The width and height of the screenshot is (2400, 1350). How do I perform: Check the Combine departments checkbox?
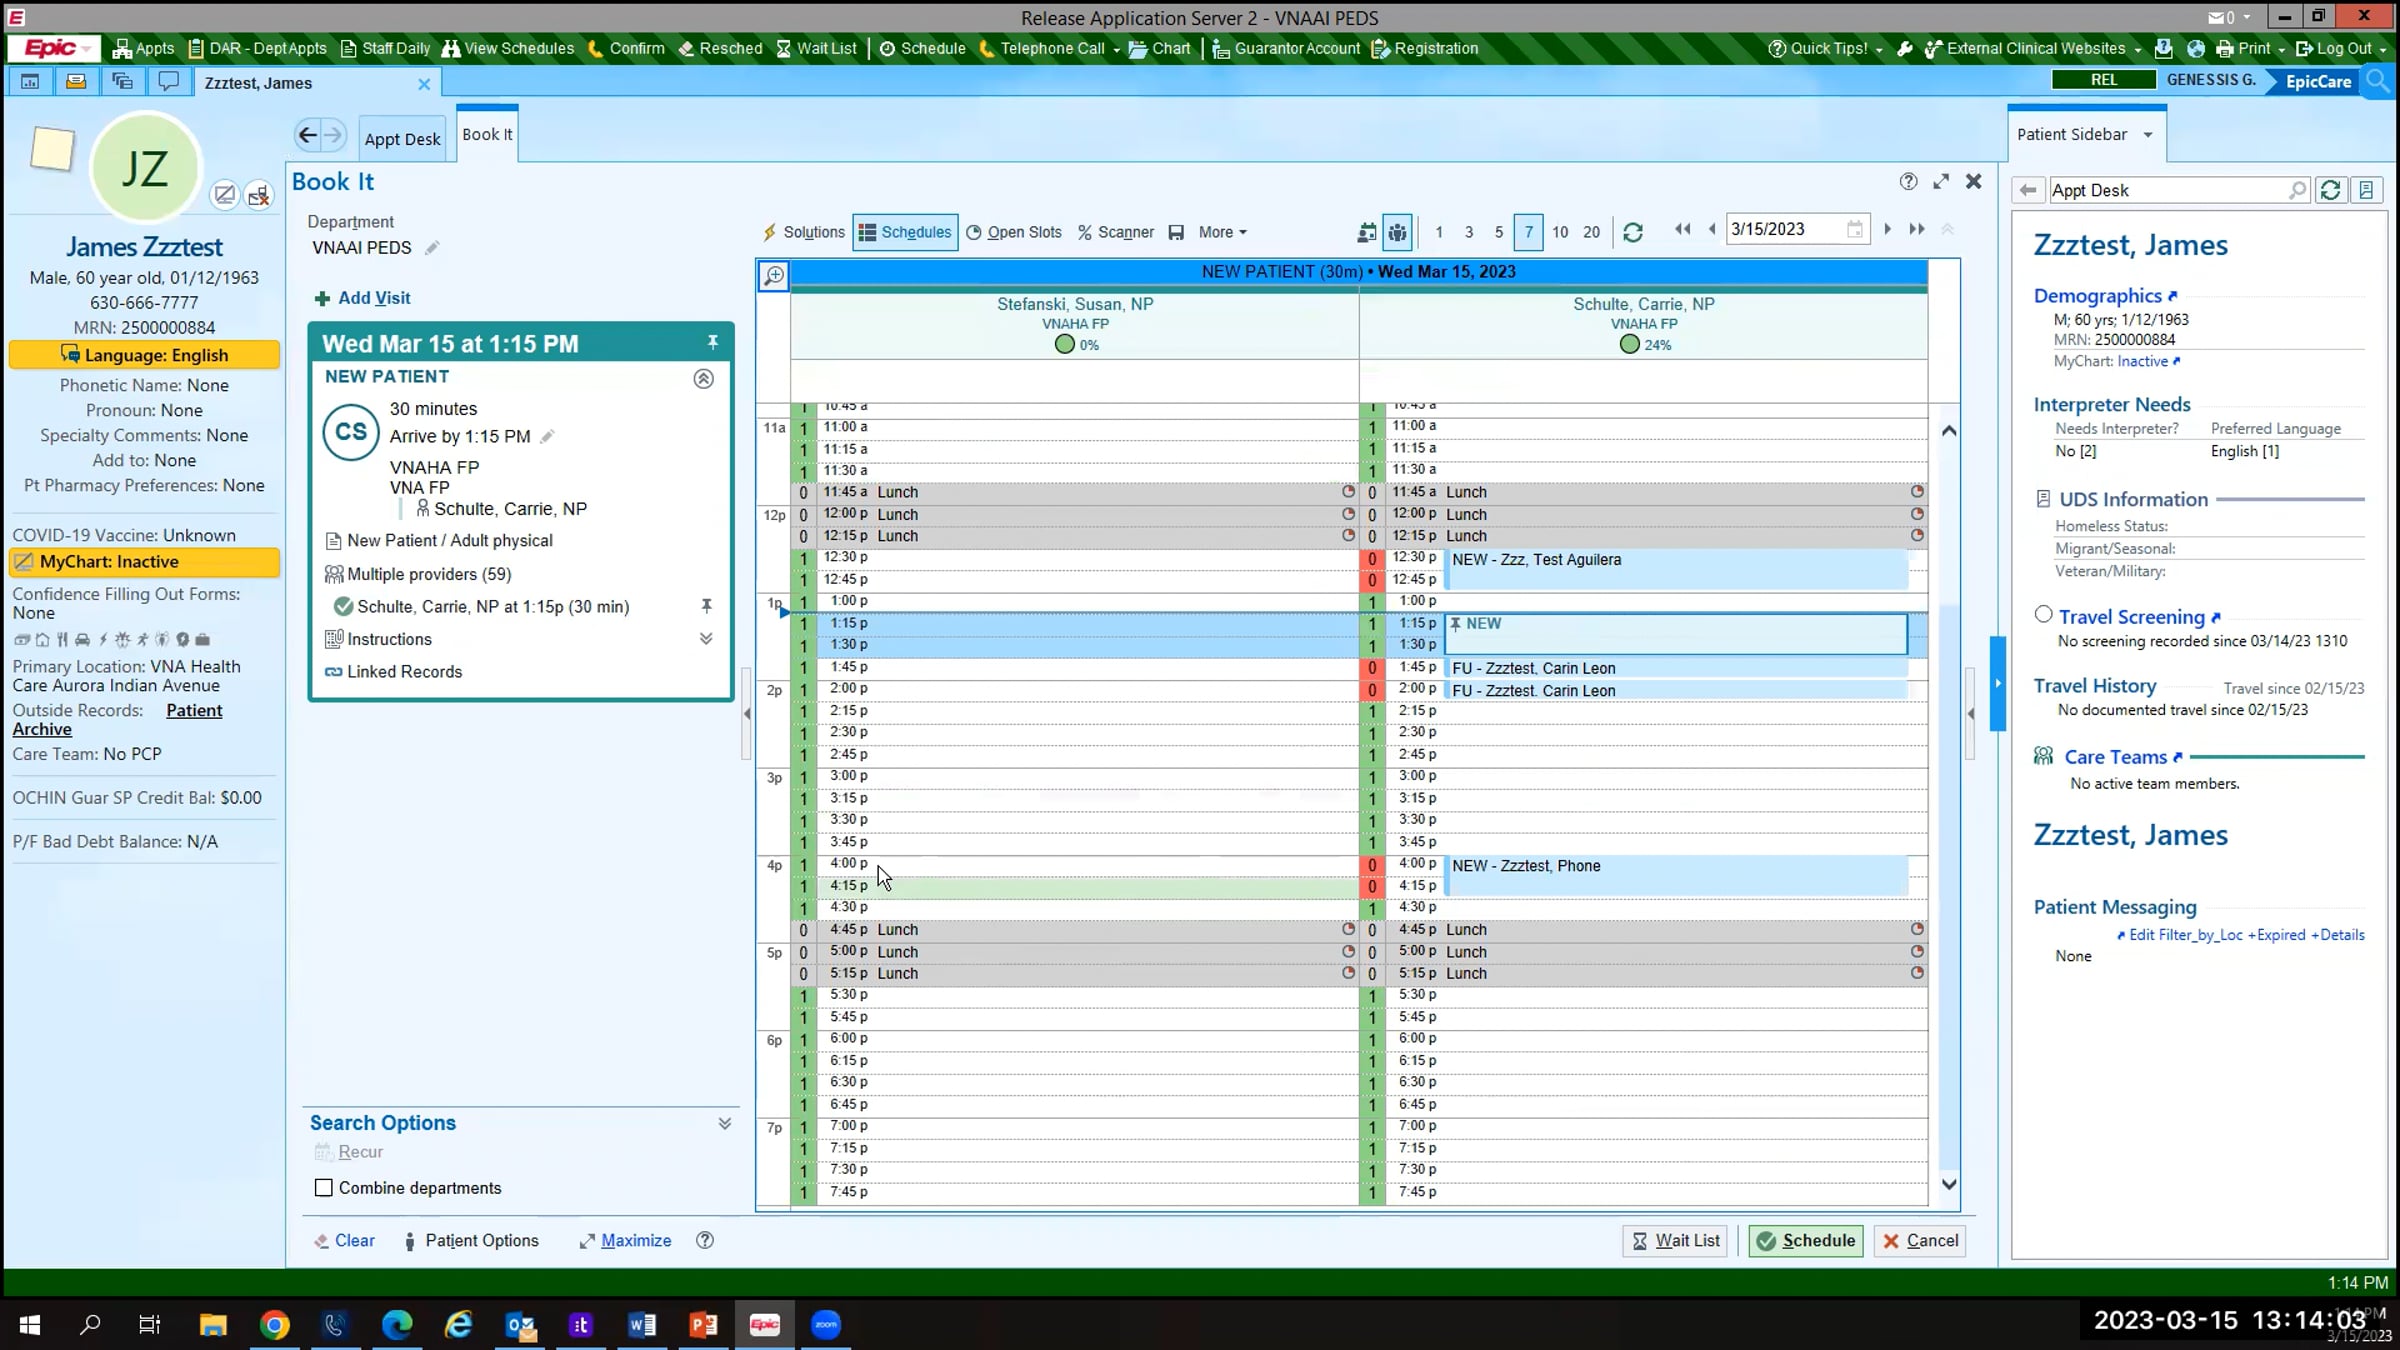[x=324, y=1188]
